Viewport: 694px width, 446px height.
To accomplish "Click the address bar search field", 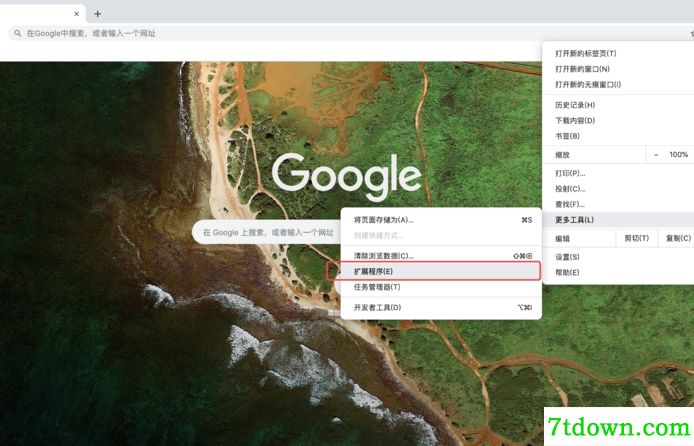I will (x=350, y=33).
